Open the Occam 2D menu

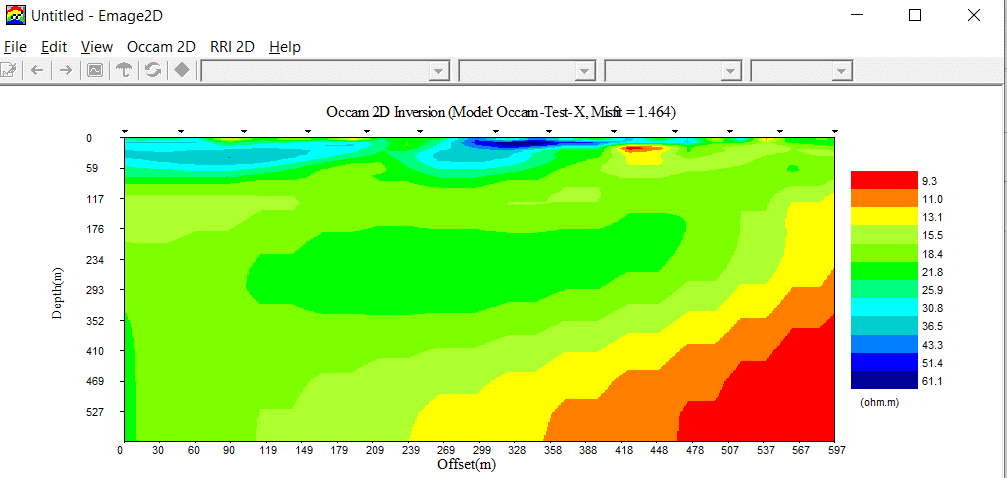tap(161, 47)
